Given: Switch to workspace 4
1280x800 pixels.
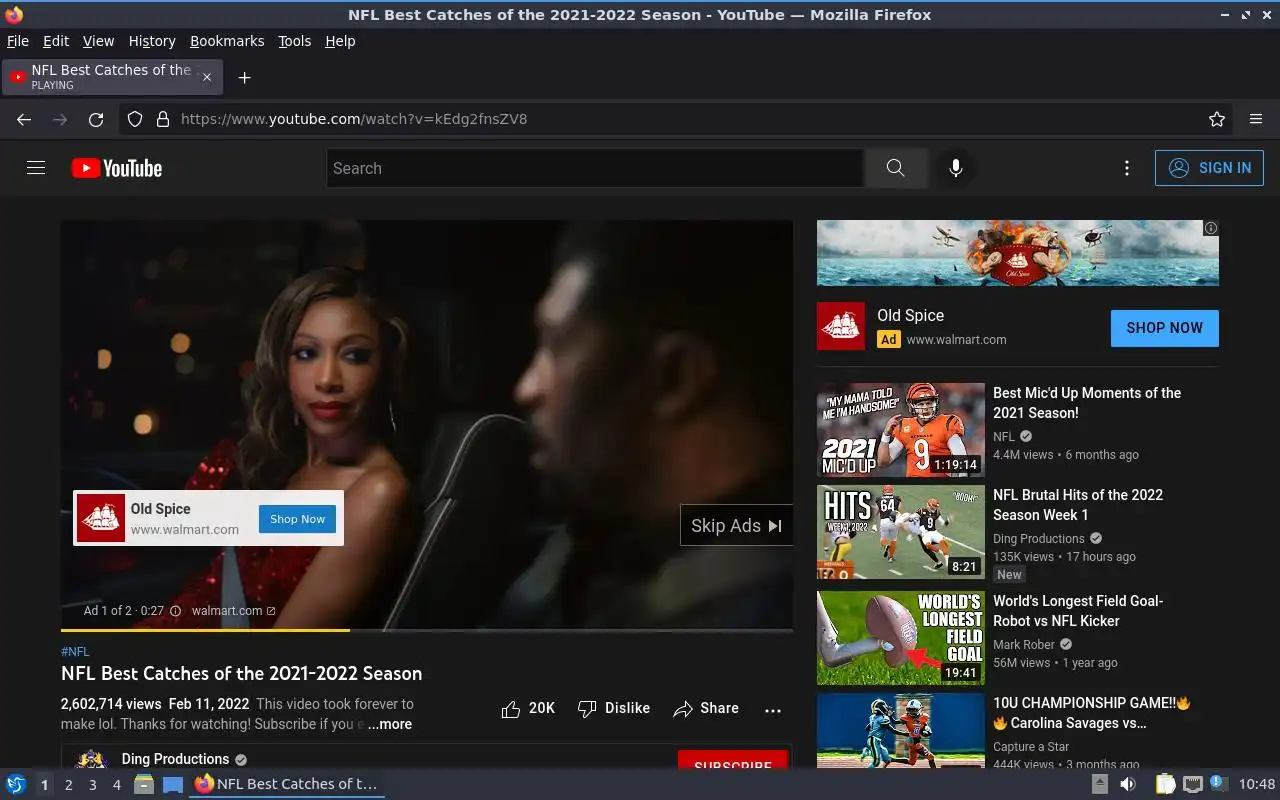Looking at the screenshot, I should click(116, 785).
